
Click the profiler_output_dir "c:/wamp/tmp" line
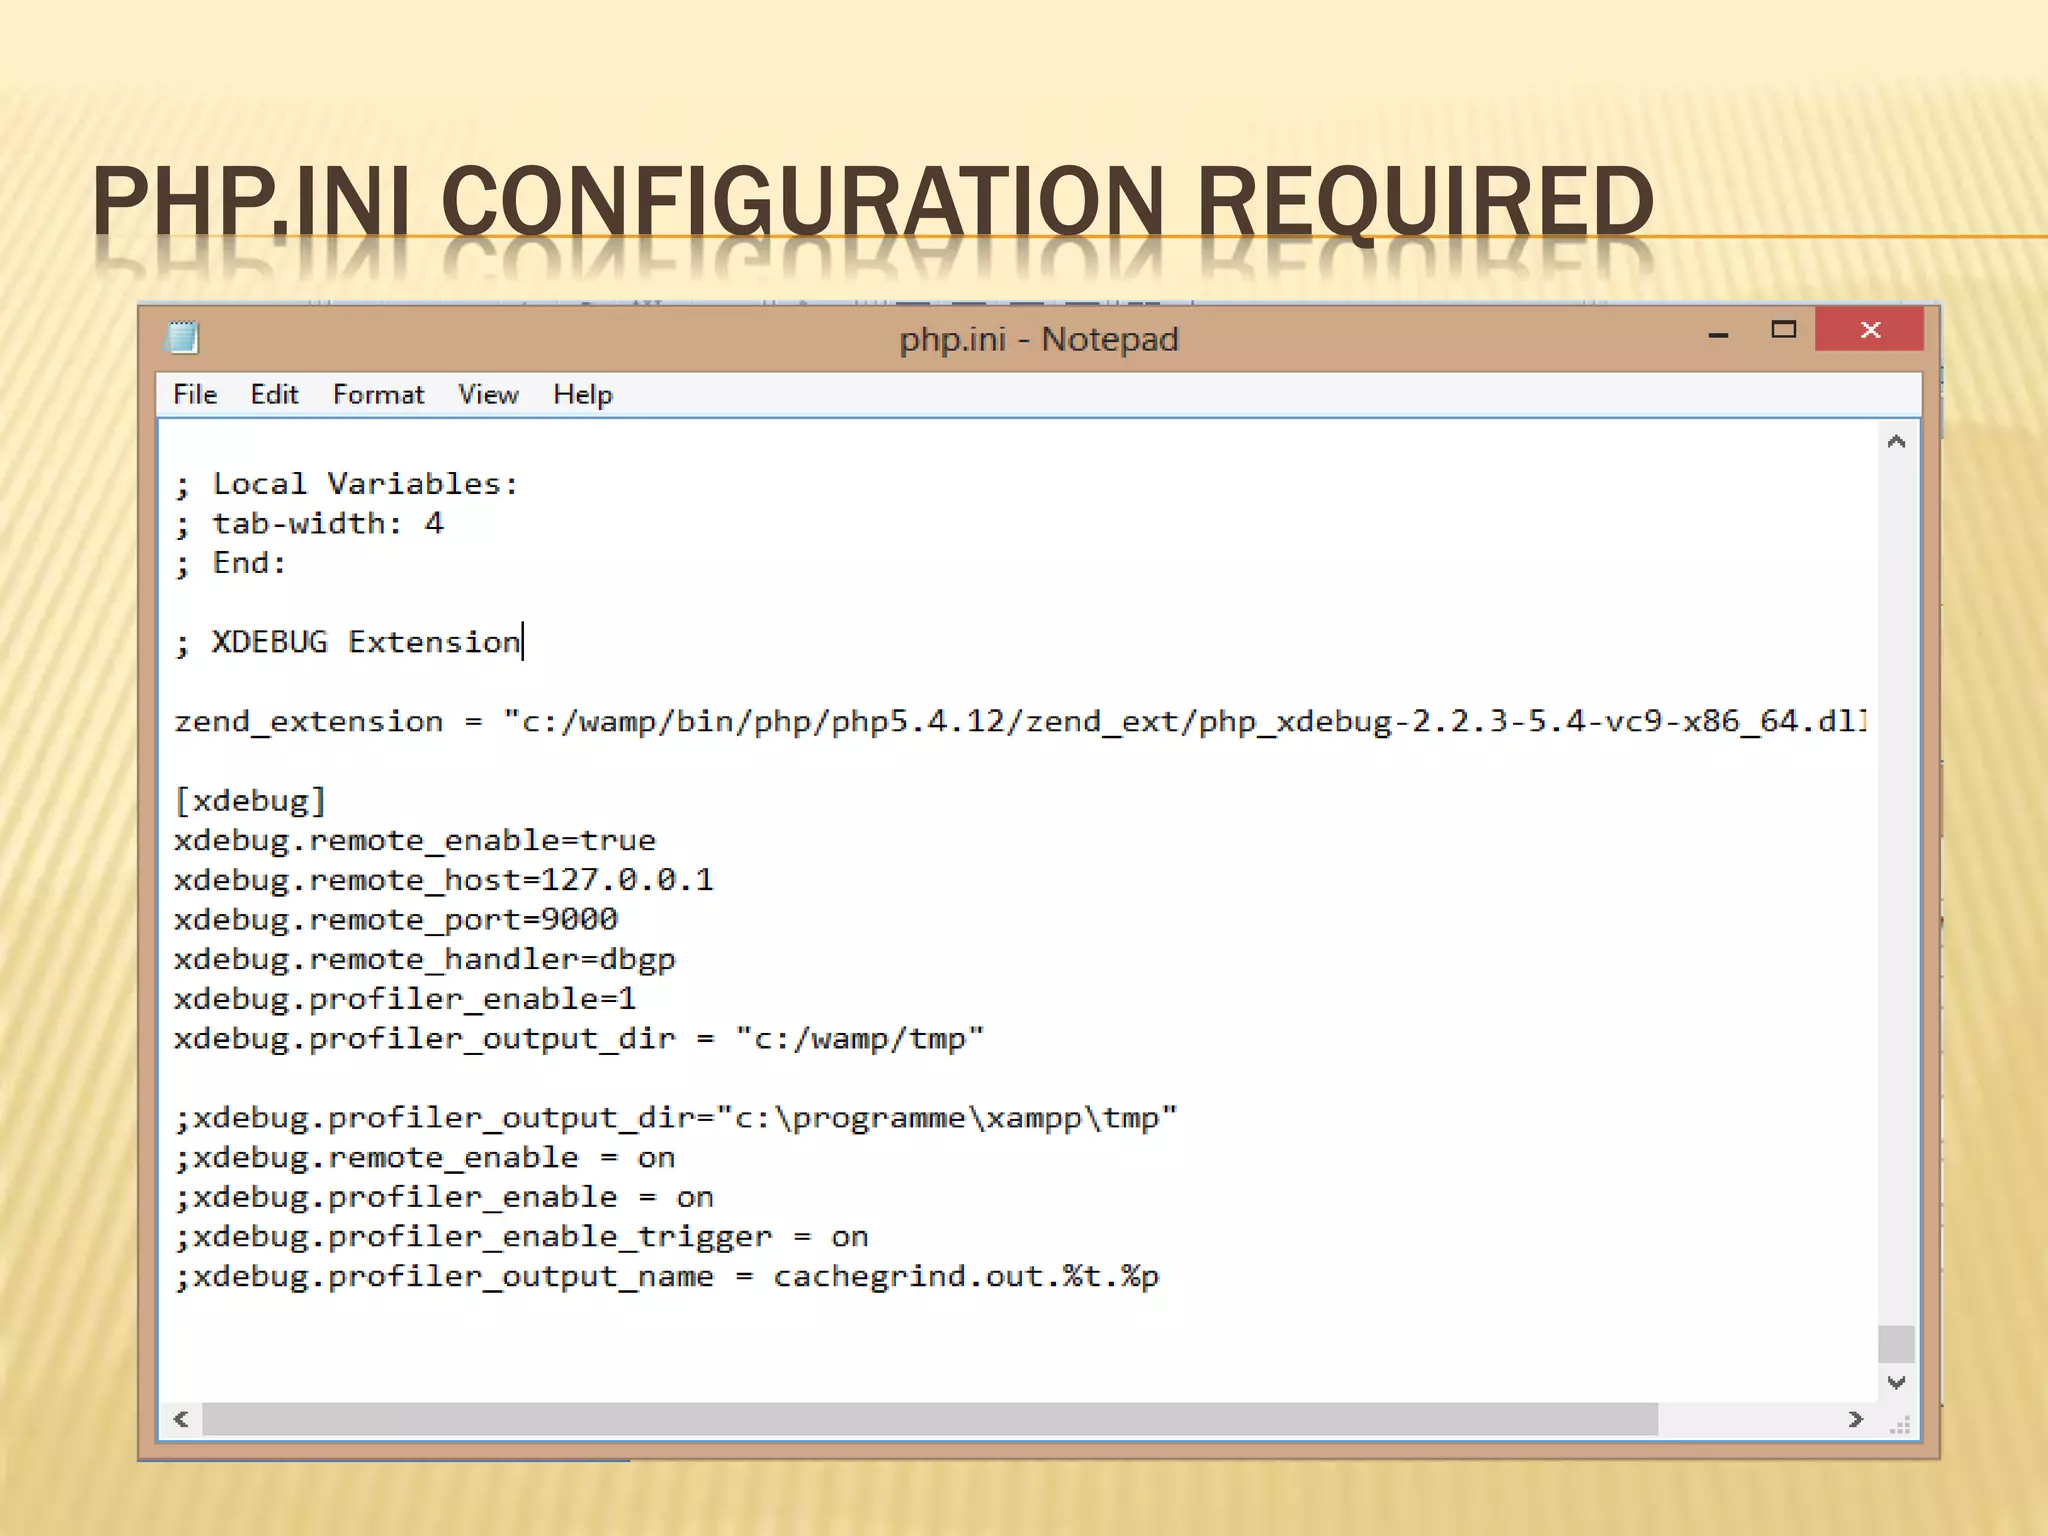point(579,1039)
